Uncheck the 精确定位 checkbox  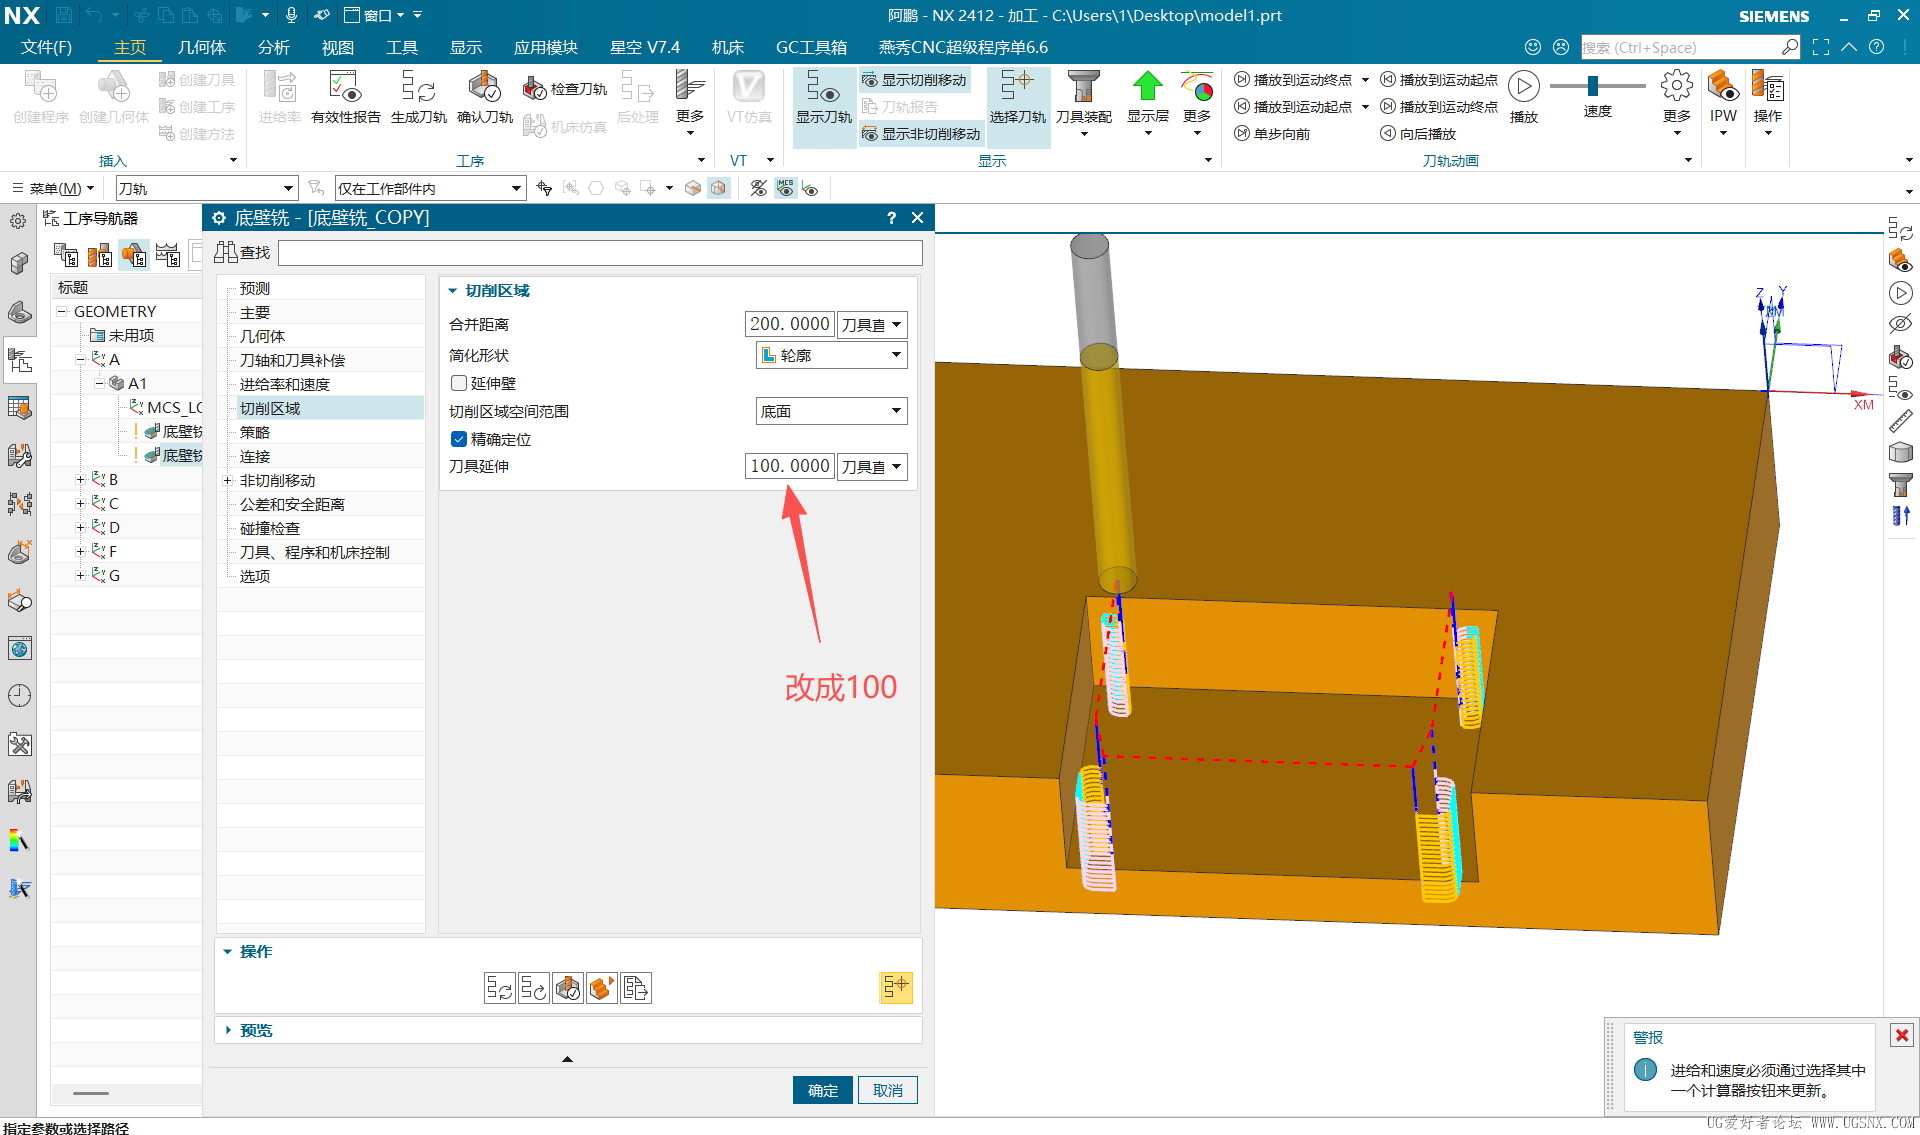459,439
